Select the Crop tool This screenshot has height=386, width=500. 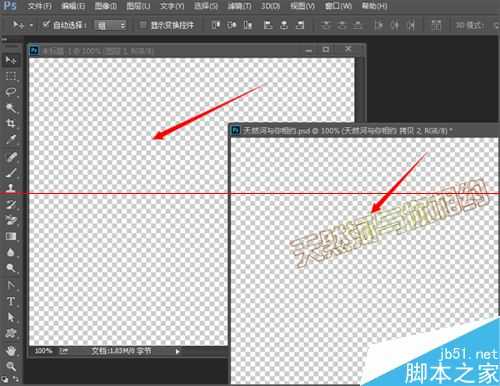tap(11, 123)
